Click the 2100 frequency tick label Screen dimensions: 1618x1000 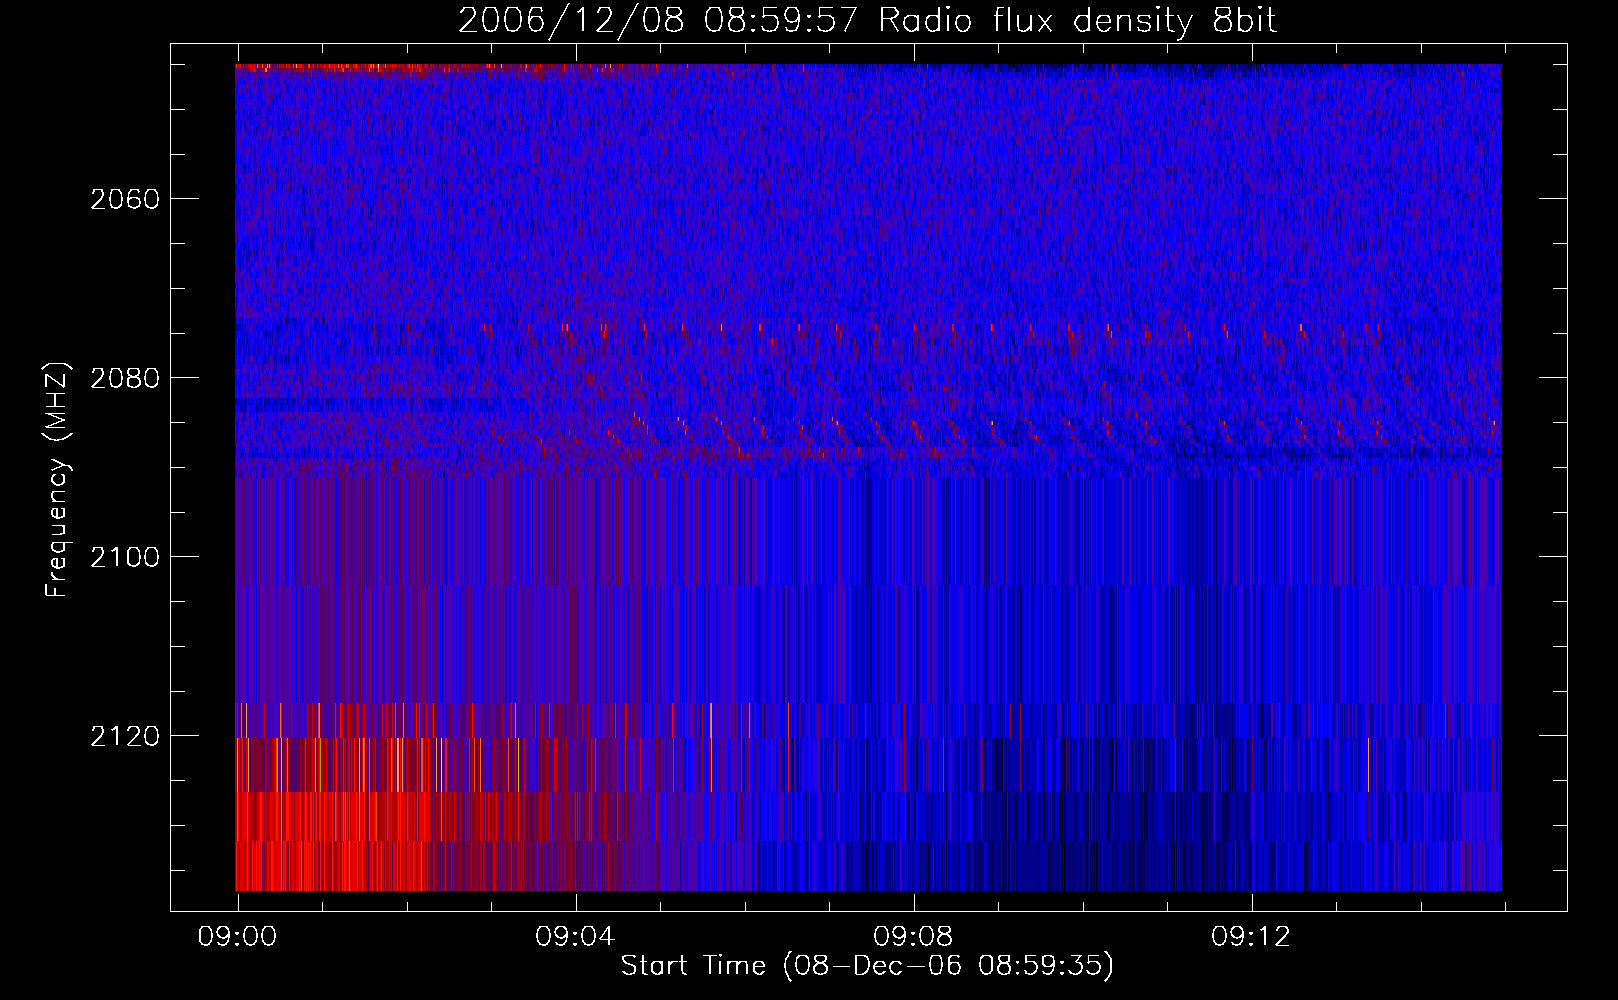pyautogui.click(x=125, y=557)
